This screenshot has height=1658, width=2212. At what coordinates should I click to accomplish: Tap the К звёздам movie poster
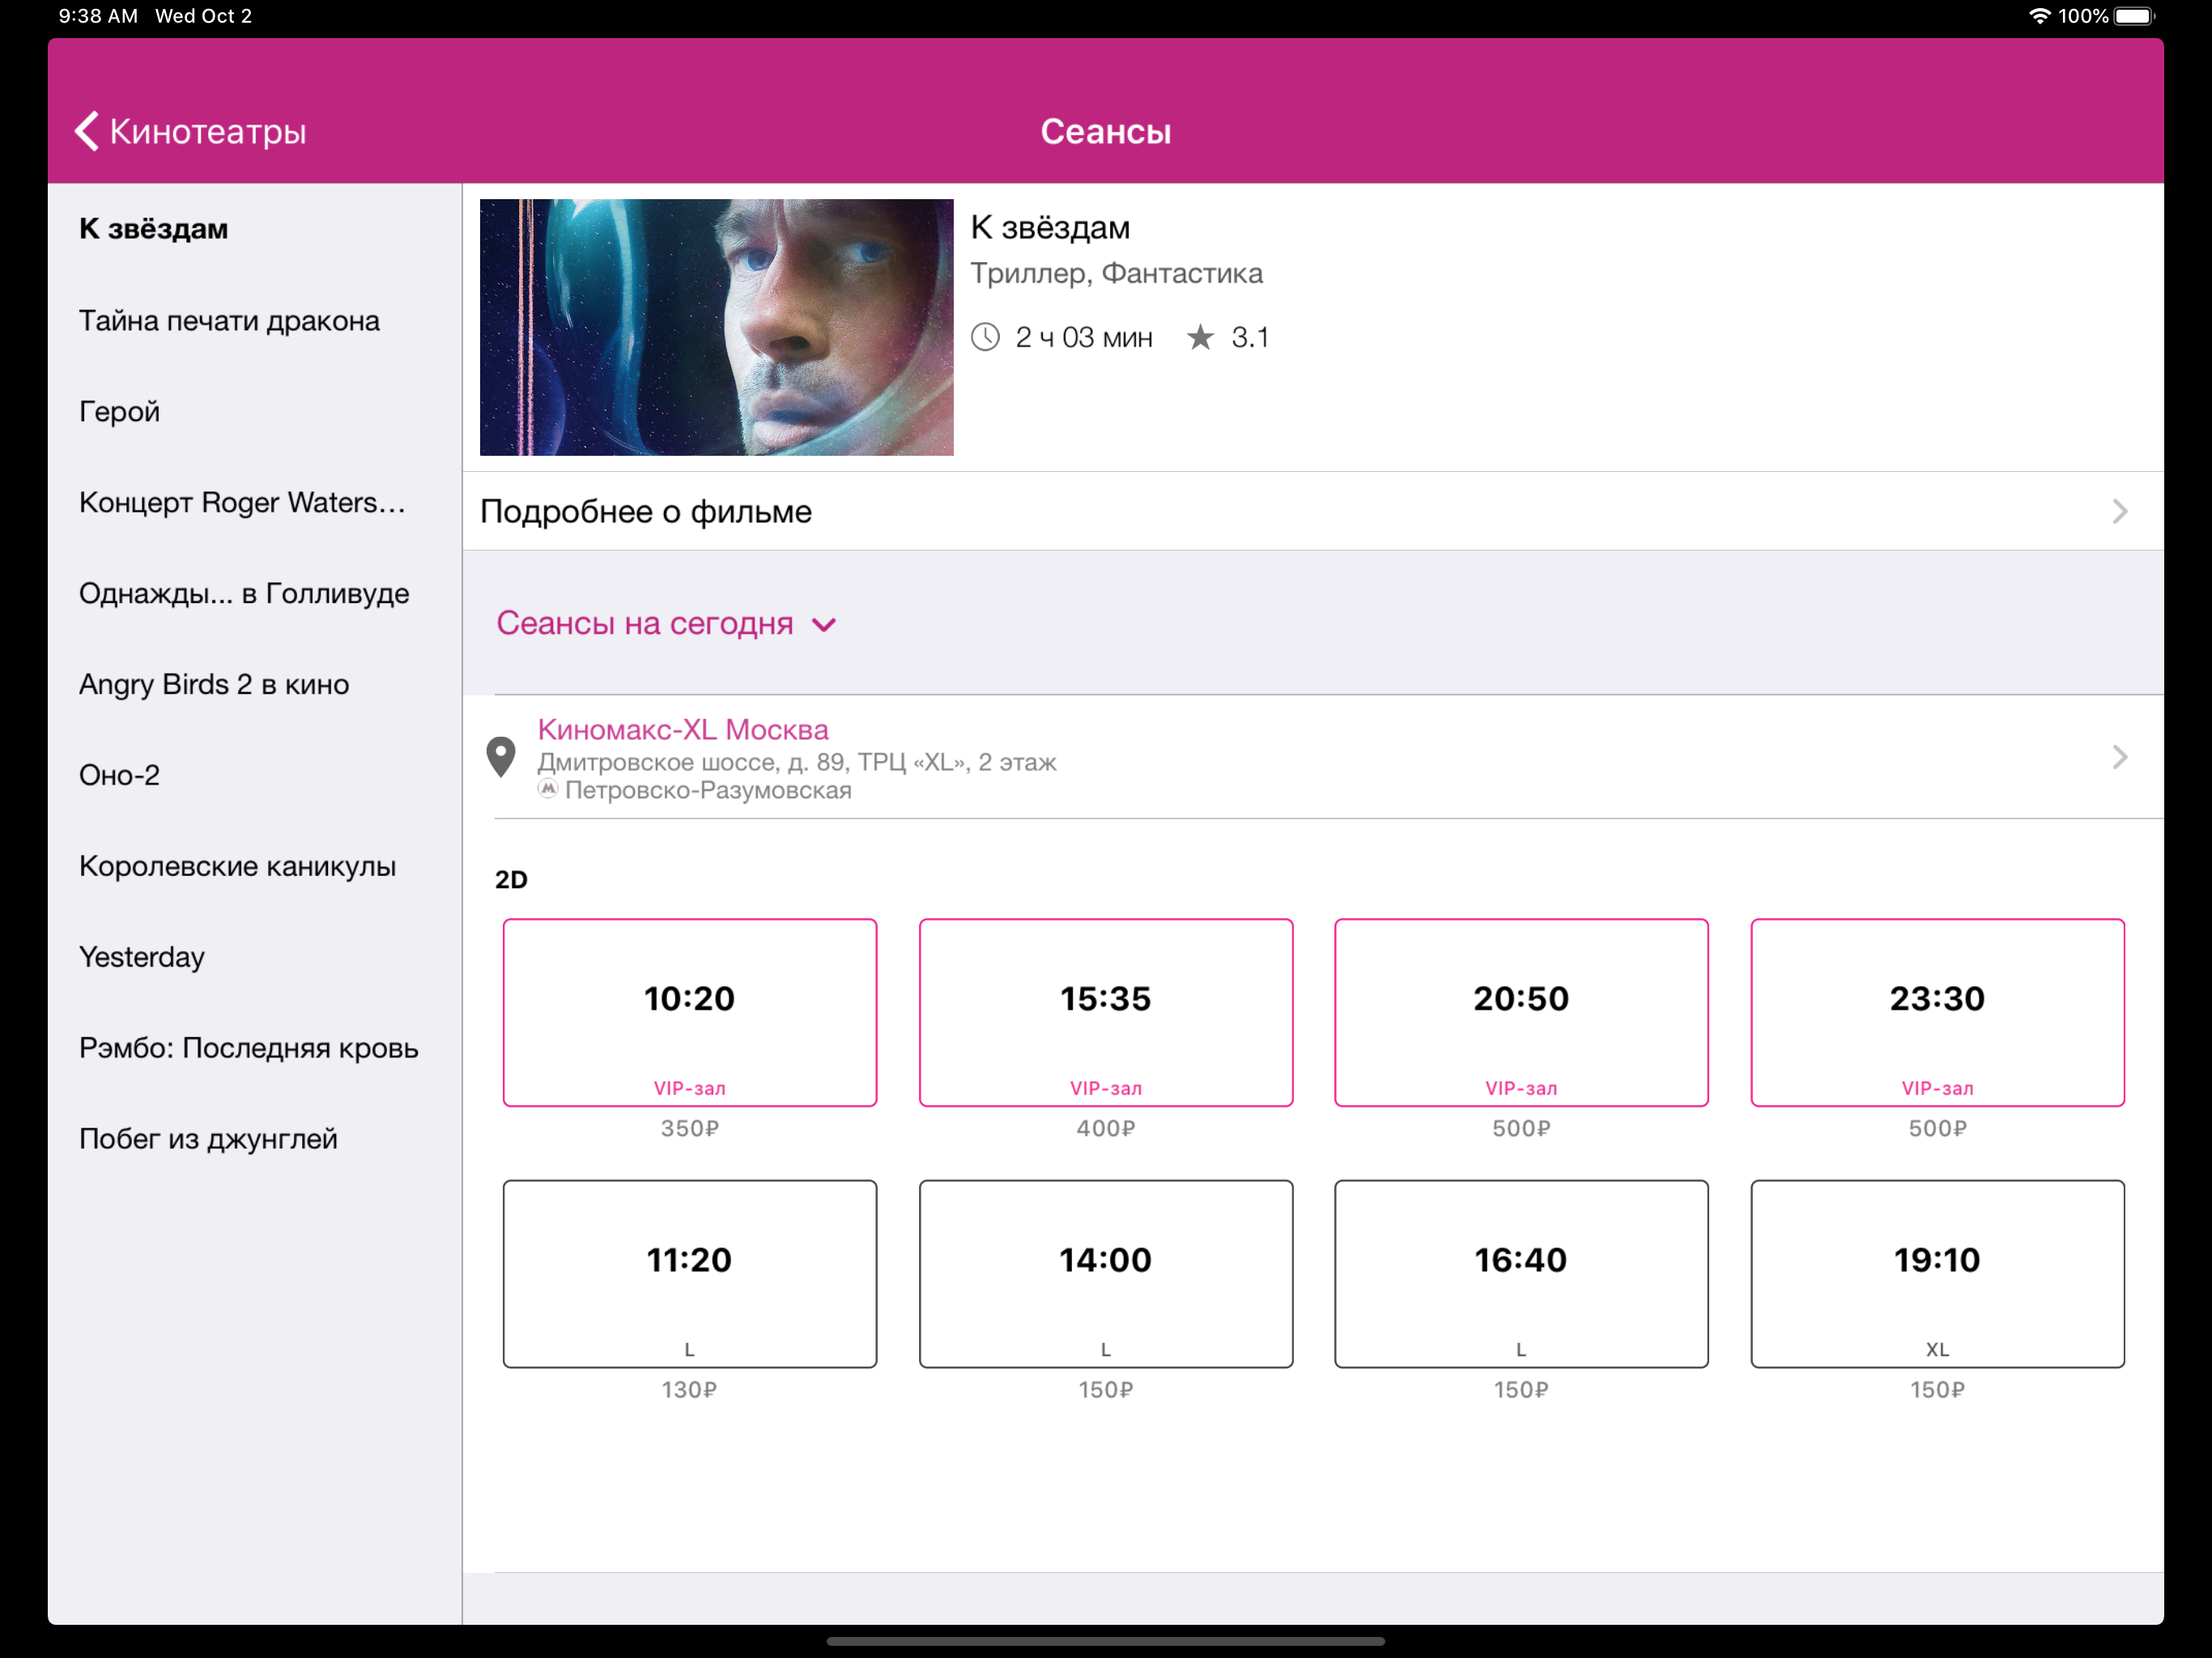coord(716,327)
